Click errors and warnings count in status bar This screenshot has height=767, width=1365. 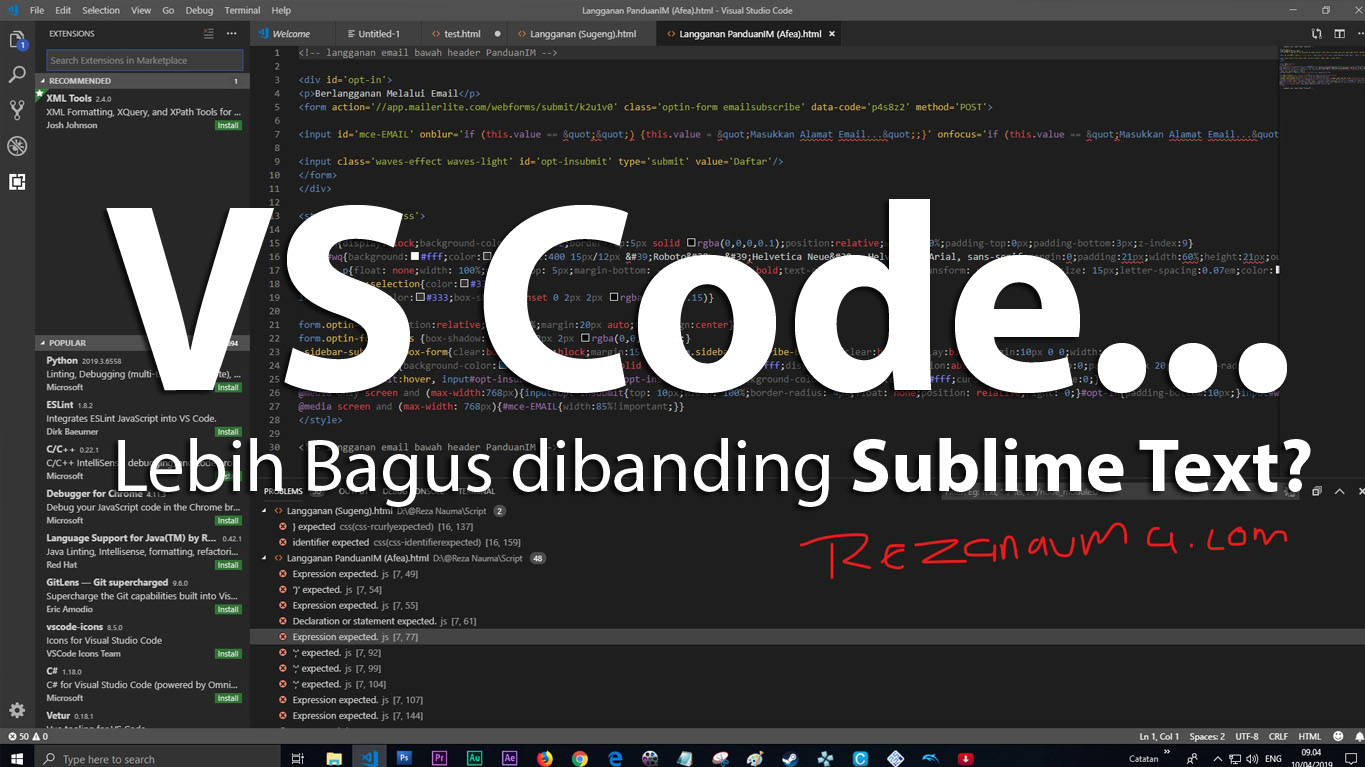pyautogui.click(x=27, y=736)
